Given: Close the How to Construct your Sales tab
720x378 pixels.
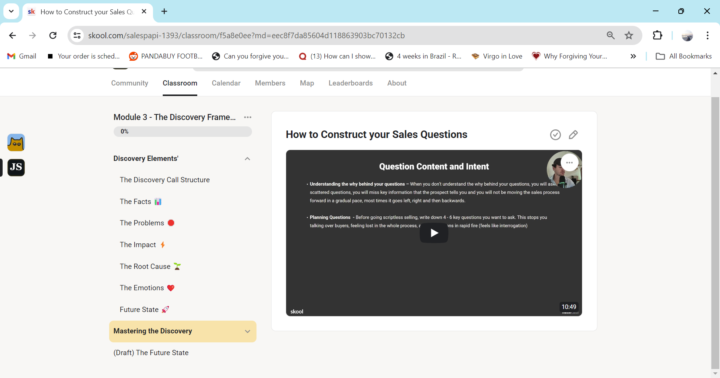Looking at the screenshot, I should [144, 11].
